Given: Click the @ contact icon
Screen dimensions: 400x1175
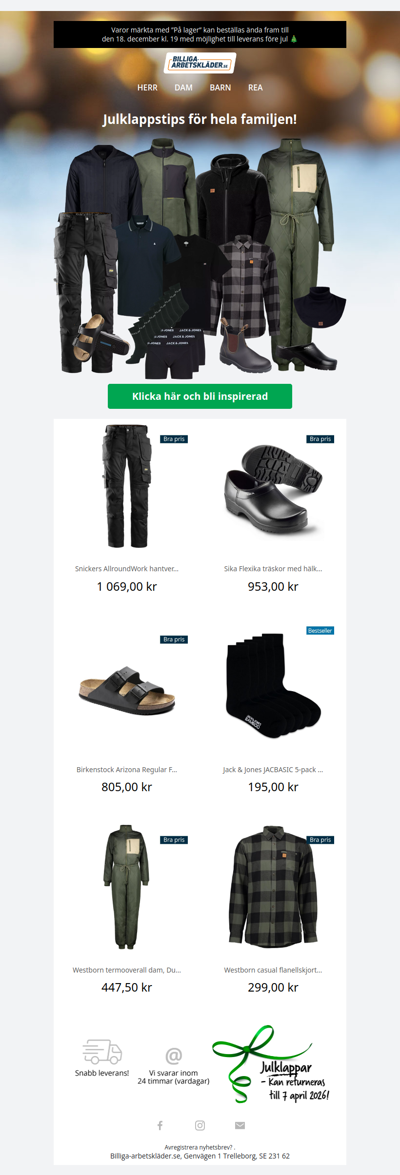Looking at the screenshot, I should click(x=174, y=1055).
